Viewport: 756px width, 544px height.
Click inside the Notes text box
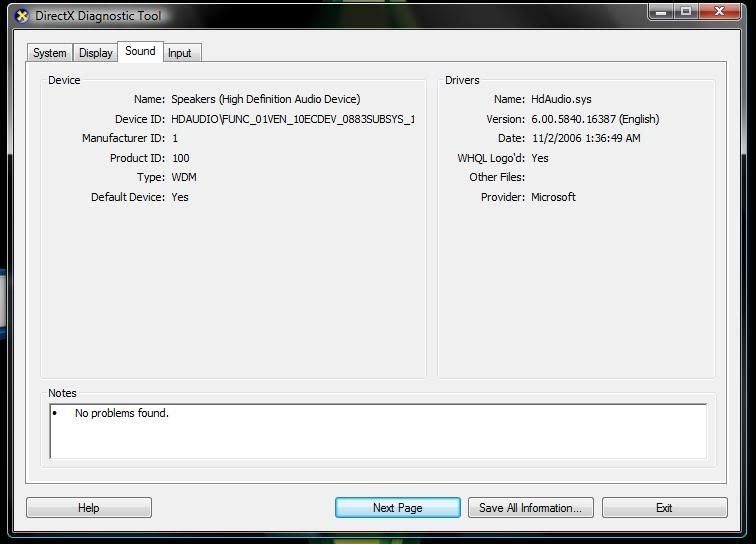[378, 431]
